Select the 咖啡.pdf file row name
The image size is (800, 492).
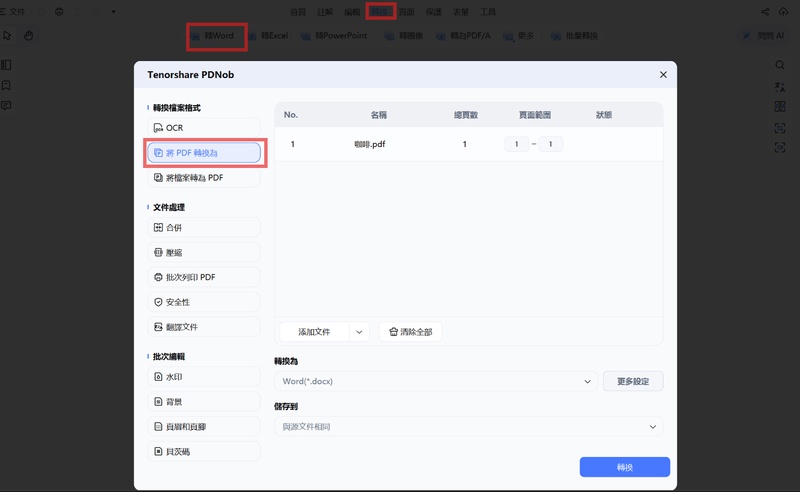[x=370, y=144]
